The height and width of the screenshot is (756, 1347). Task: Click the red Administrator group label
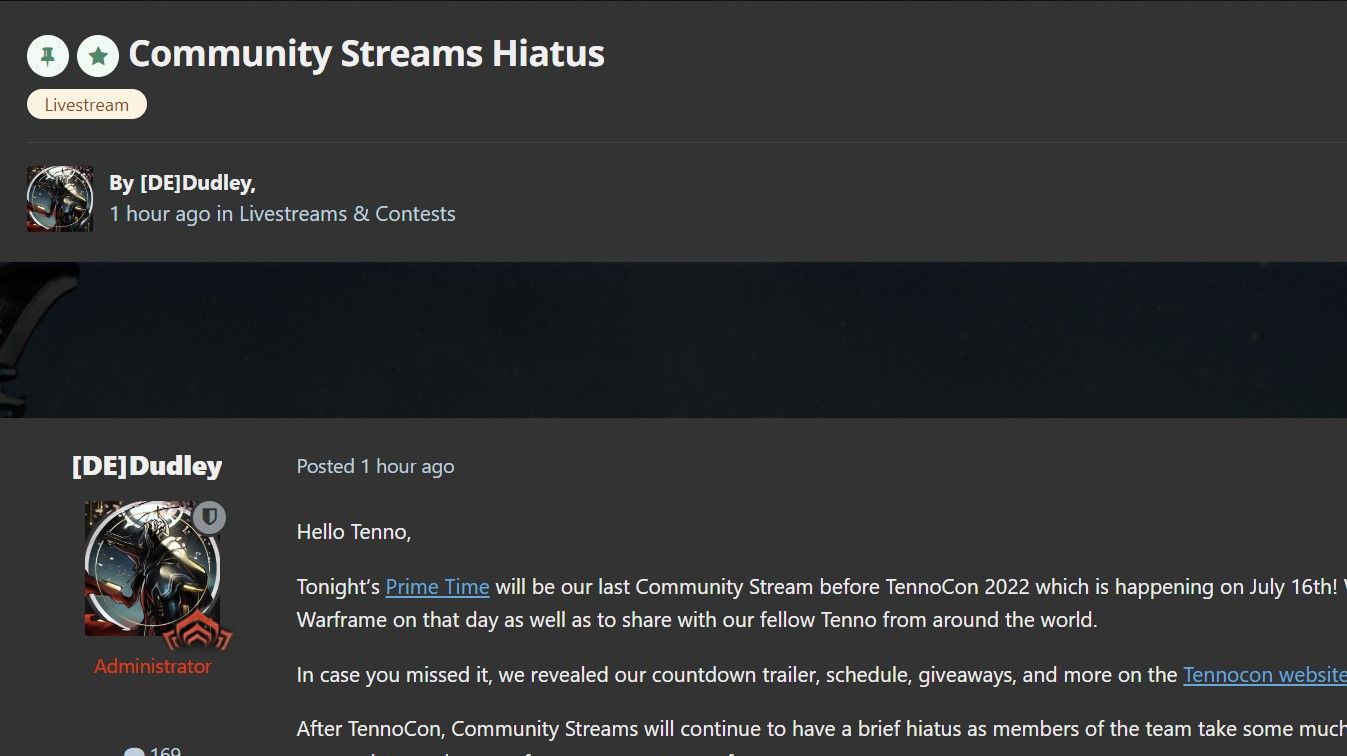(x=153, y=666)
